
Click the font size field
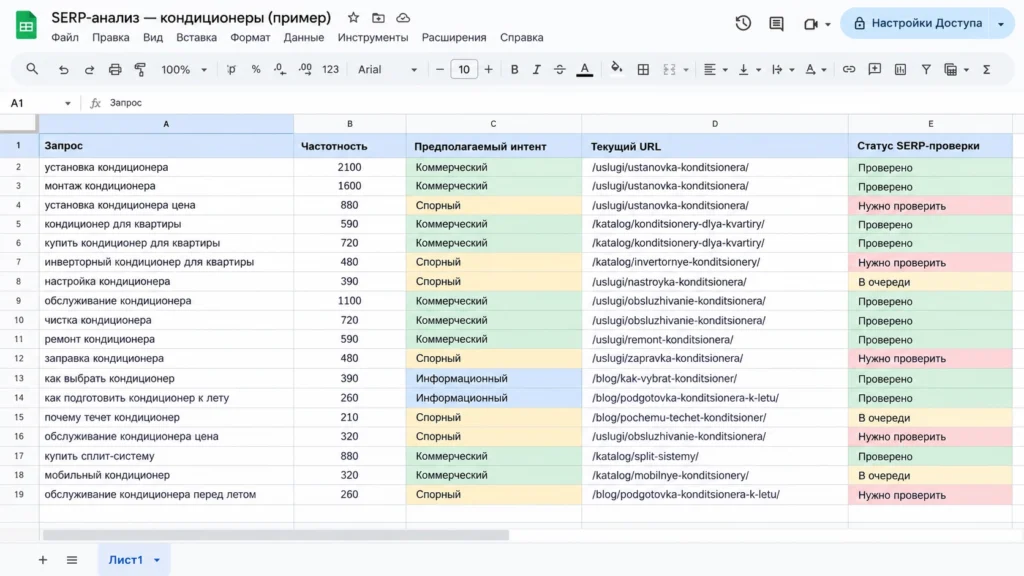[x=464, y=69]
